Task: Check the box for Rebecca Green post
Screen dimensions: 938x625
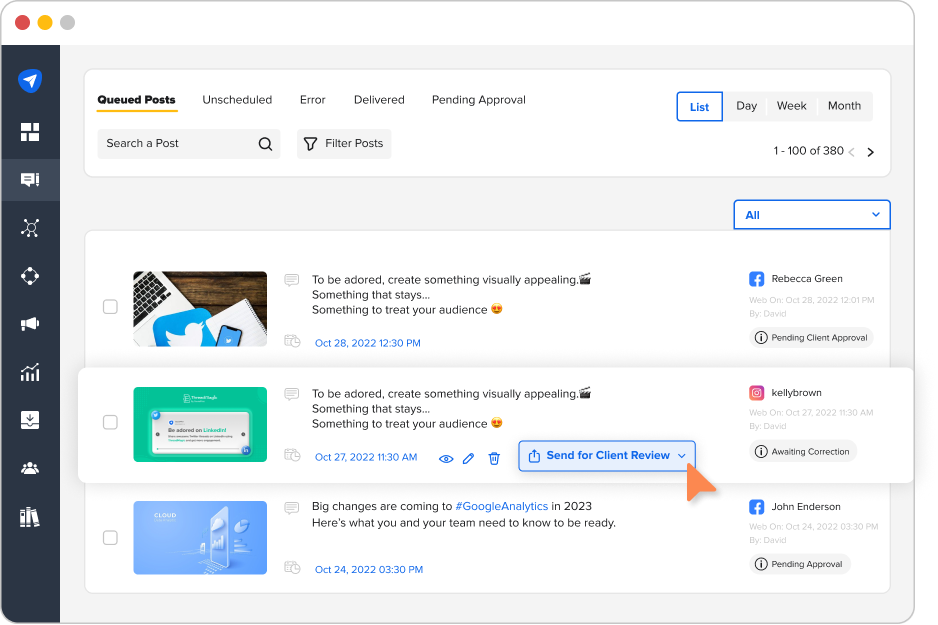Action: pyautogui.click(x=110, y=308)
